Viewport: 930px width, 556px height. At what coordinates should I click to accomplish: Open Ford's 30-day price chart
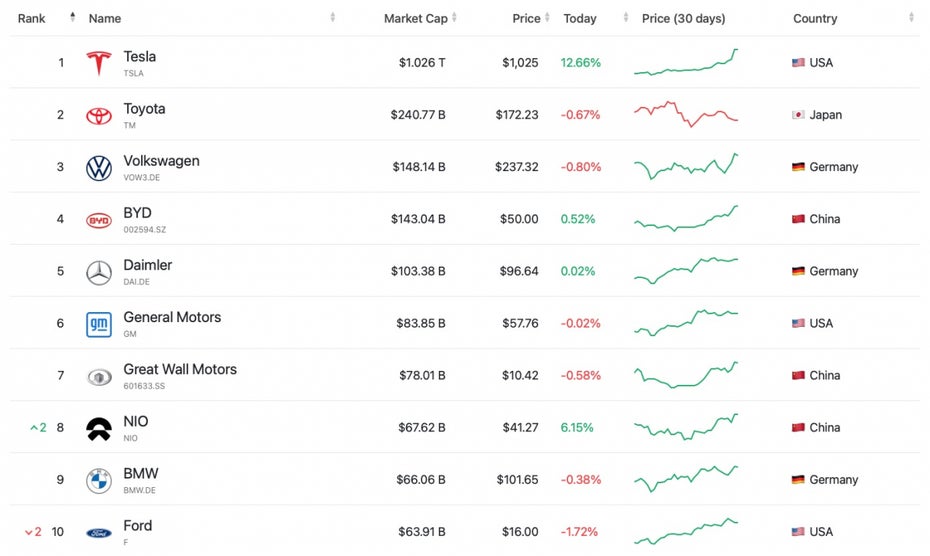686,531
